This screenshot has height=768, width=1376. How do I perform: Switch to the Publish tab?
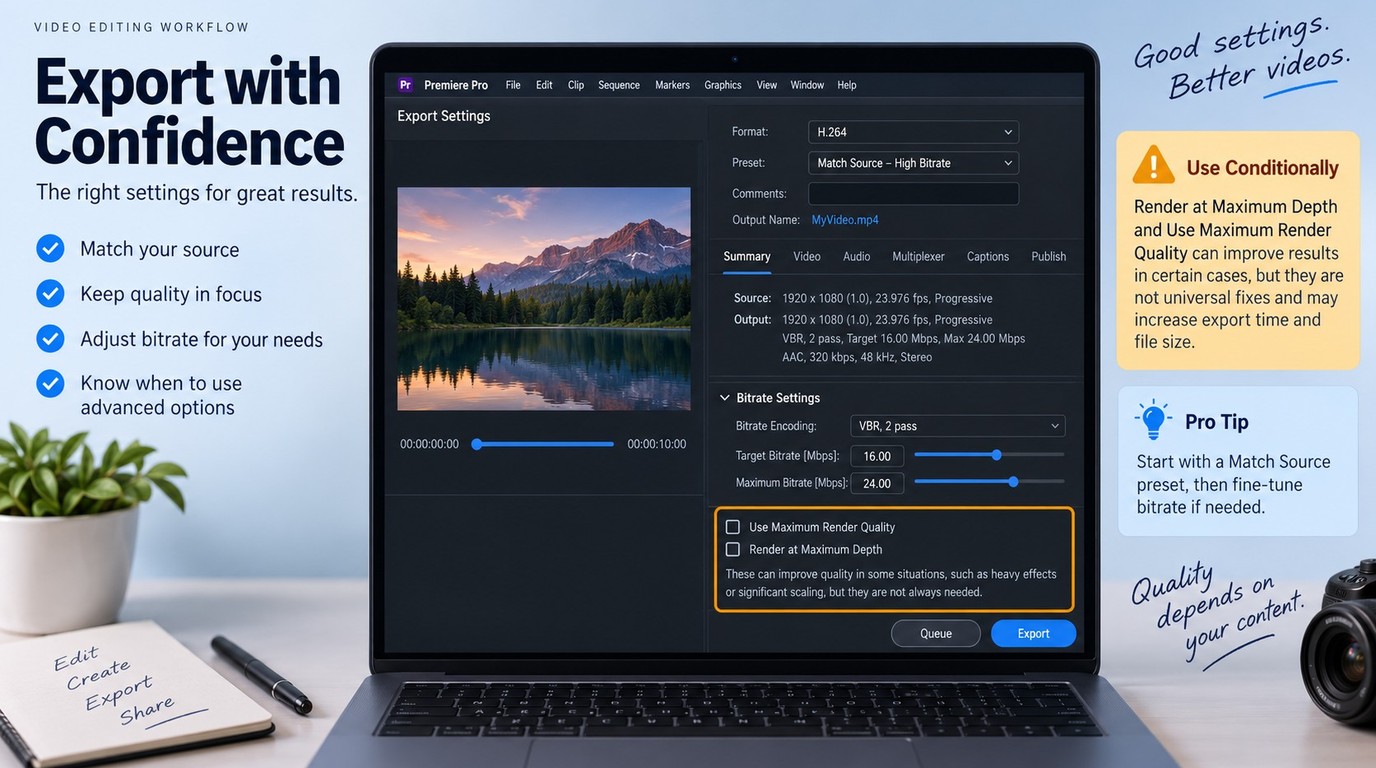point(1049,257)
